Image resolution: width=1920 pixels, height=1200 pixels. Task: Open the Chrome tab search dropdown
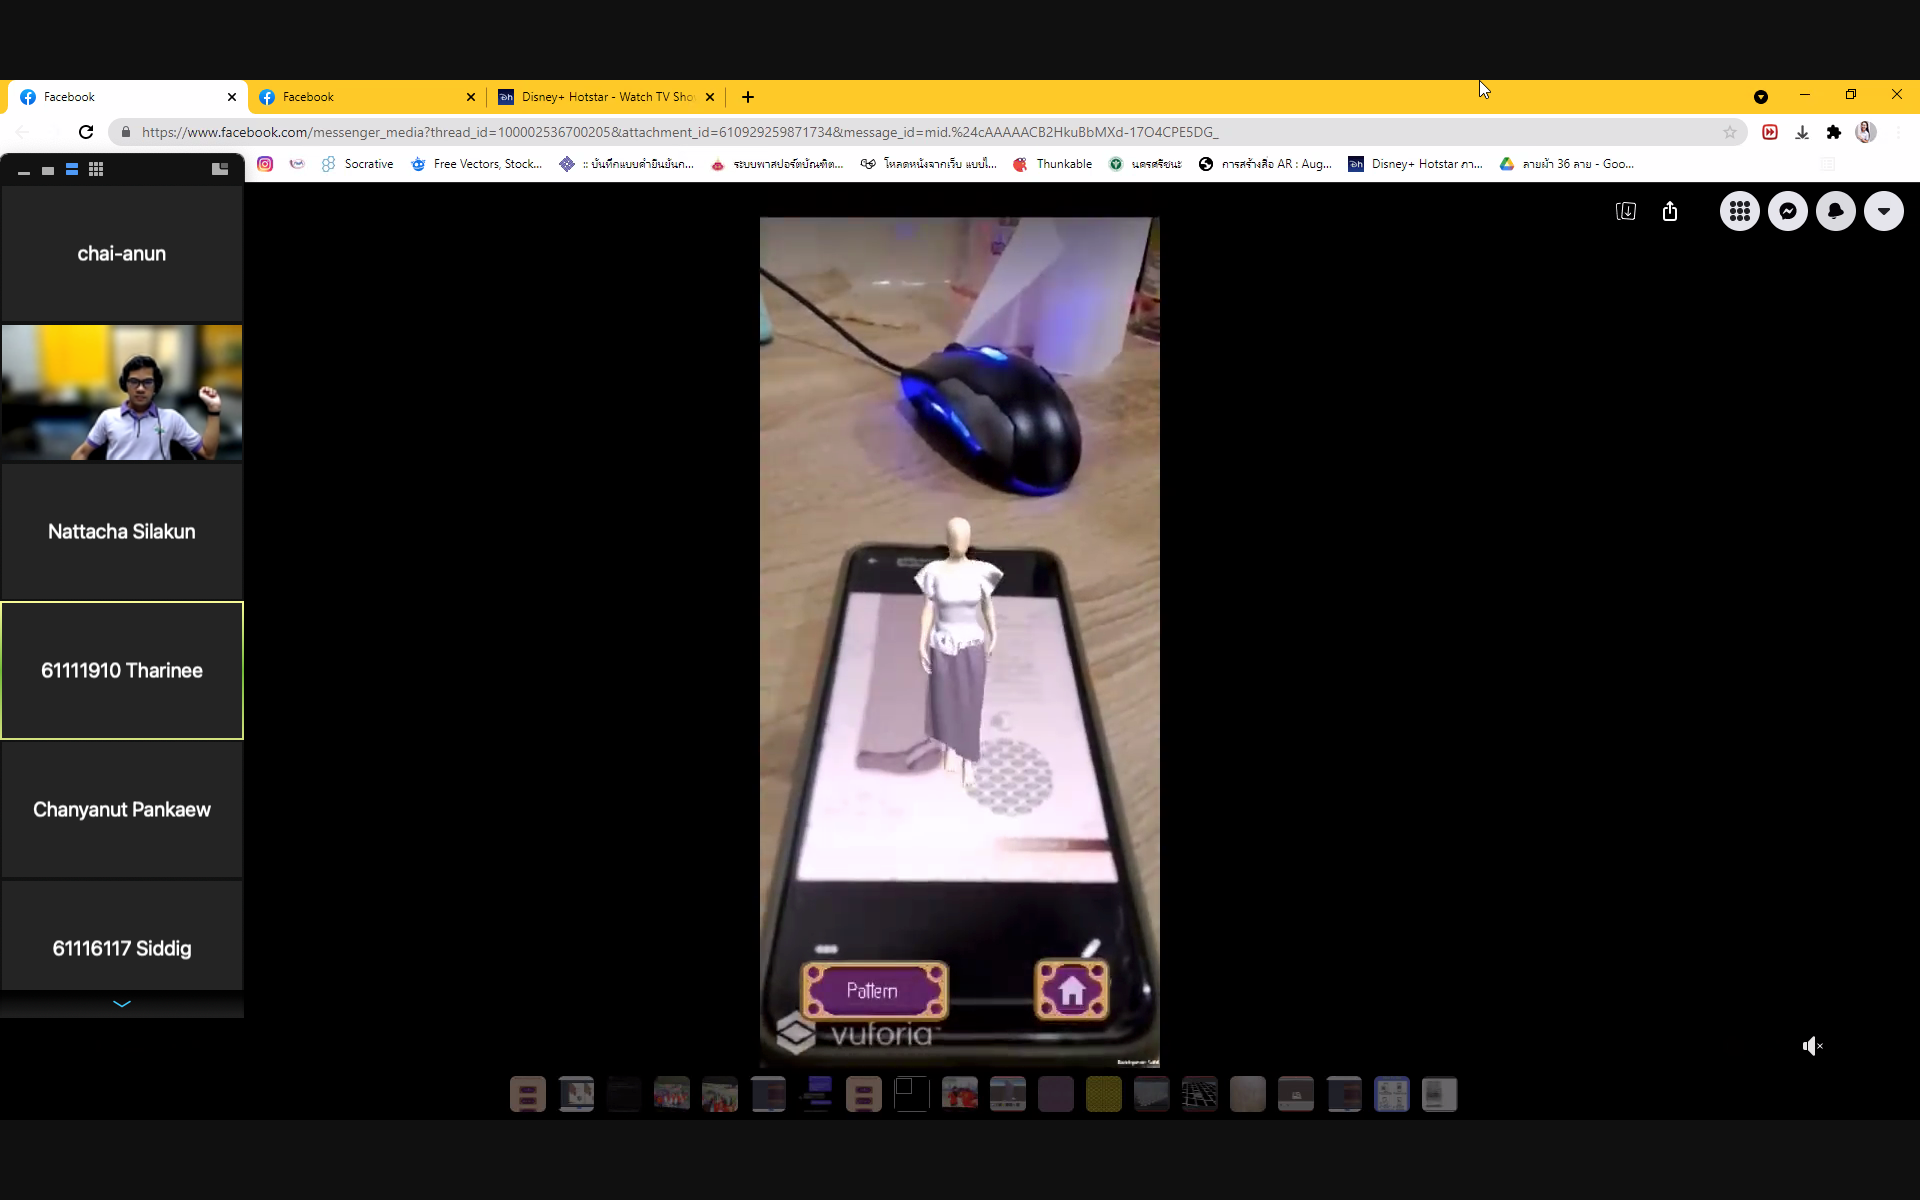pos(1760,97)
